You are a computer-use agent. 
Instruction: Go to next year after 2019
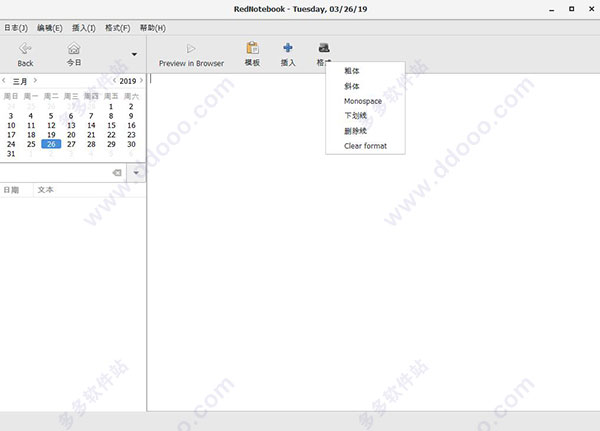(x=142, y=80)
